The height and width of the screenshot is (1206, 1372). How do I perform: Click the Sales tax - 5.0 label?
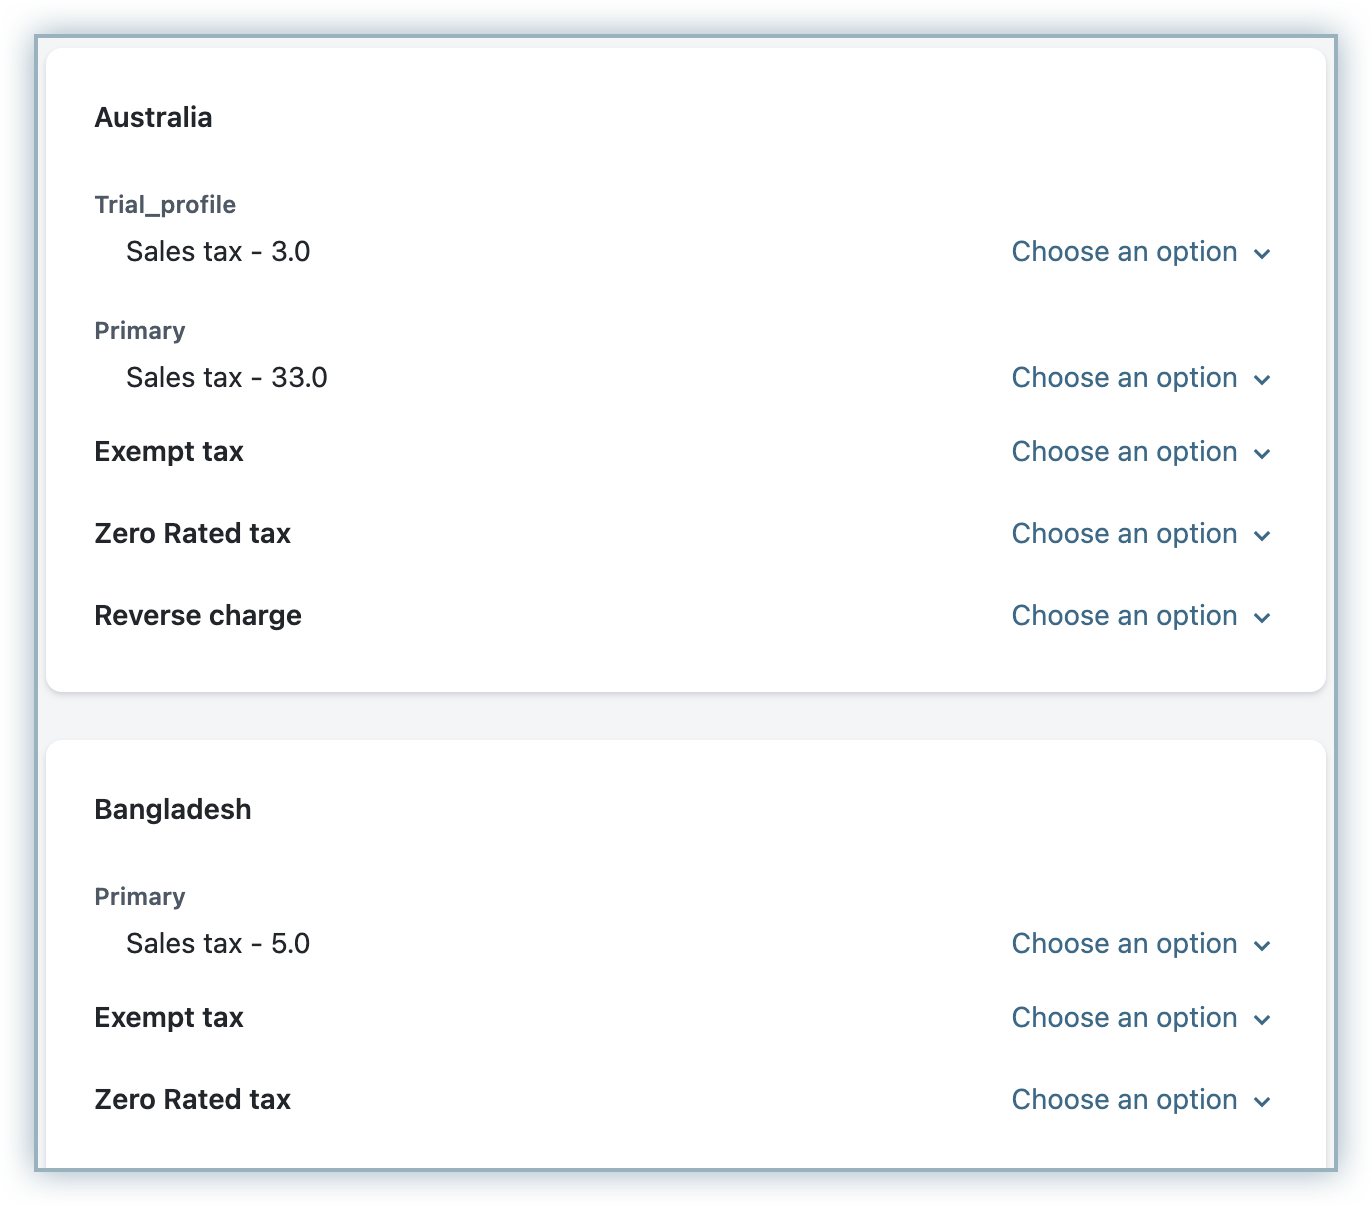pyautogui.click(x=218, y=944)
